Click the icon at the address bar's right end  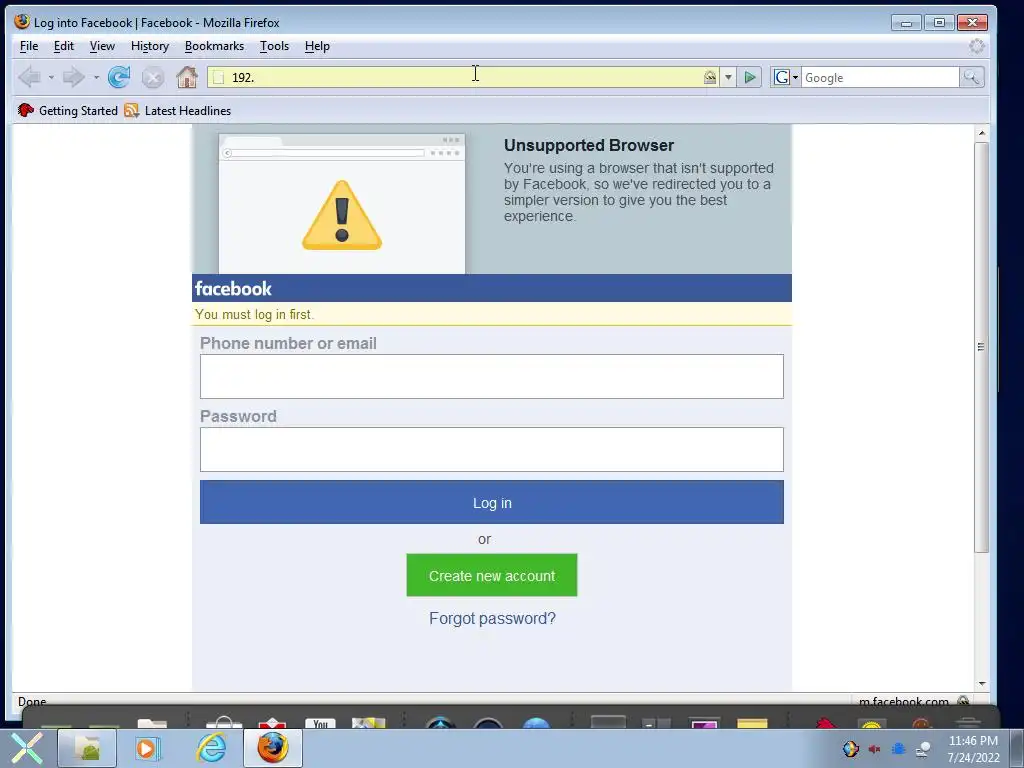[710, 77]
